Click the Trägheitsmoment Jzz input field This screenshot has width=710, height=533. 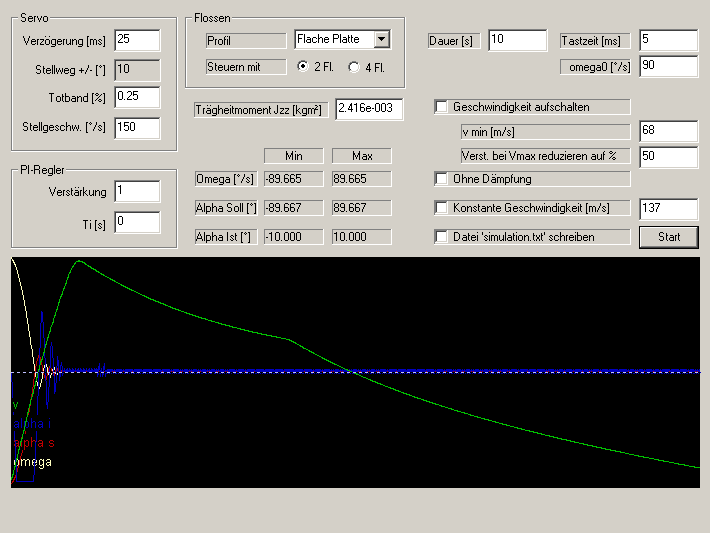click(x=369, y=108)
